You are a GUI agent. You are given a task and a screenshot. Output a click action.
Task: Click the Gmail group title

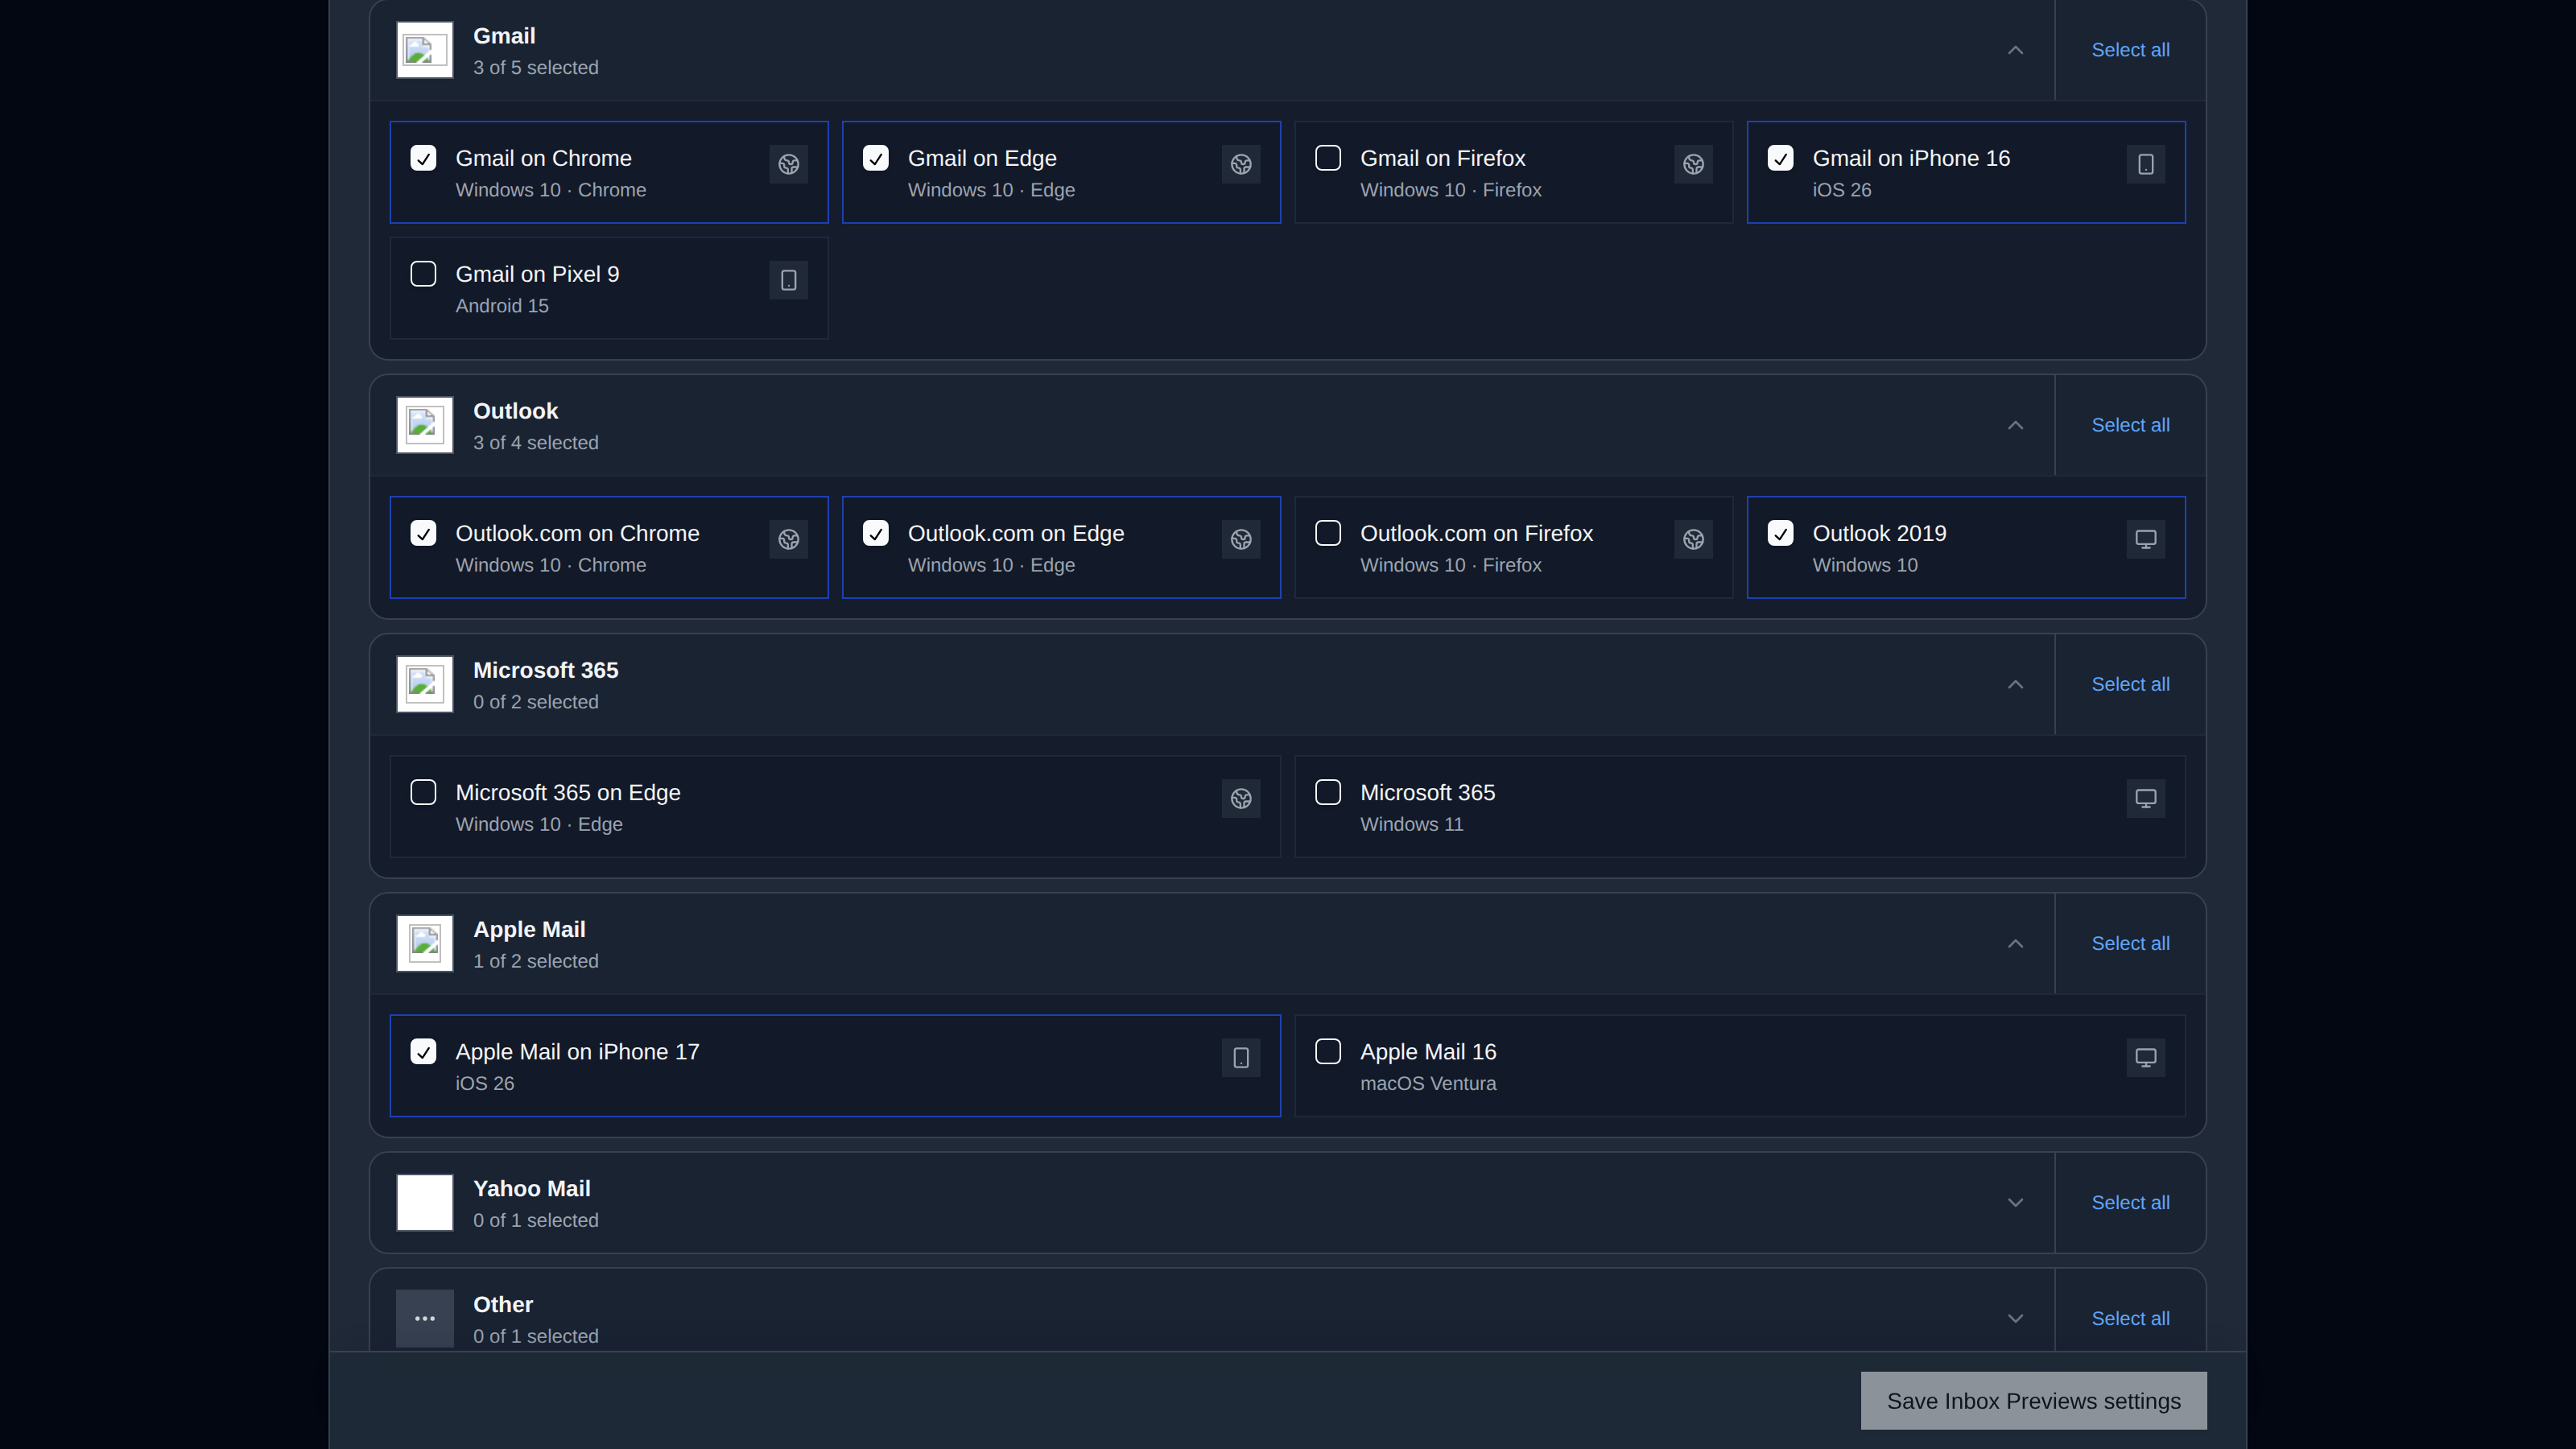pos(504,36)
